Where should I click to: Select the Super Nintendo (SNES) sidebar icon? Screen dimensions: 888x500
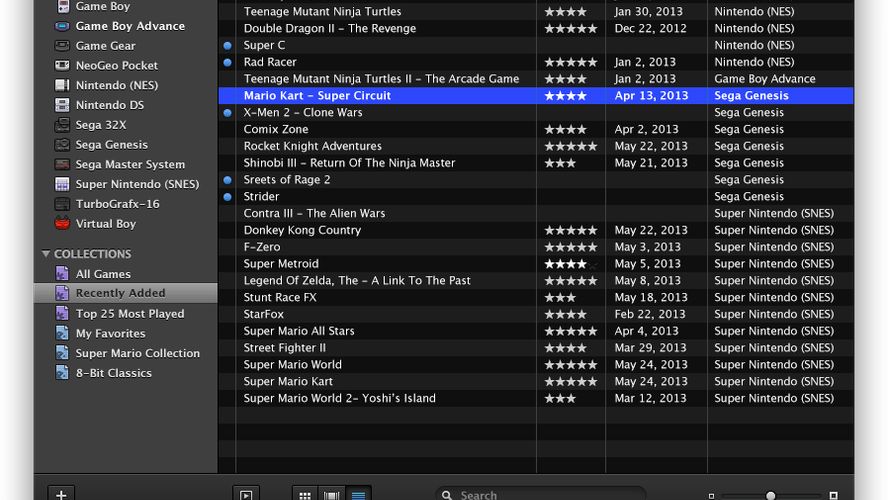click(62, 184)
